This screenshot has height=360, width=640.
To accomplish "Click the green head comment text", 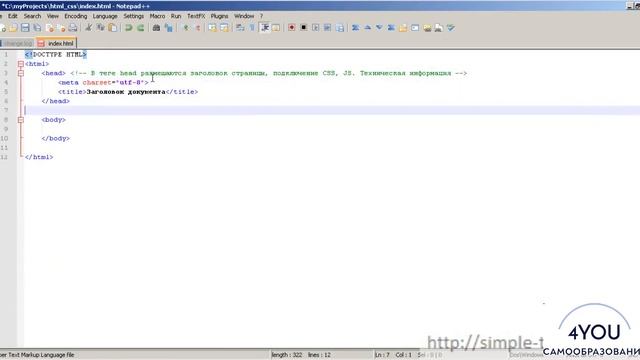I will click(x=268, y=73).
